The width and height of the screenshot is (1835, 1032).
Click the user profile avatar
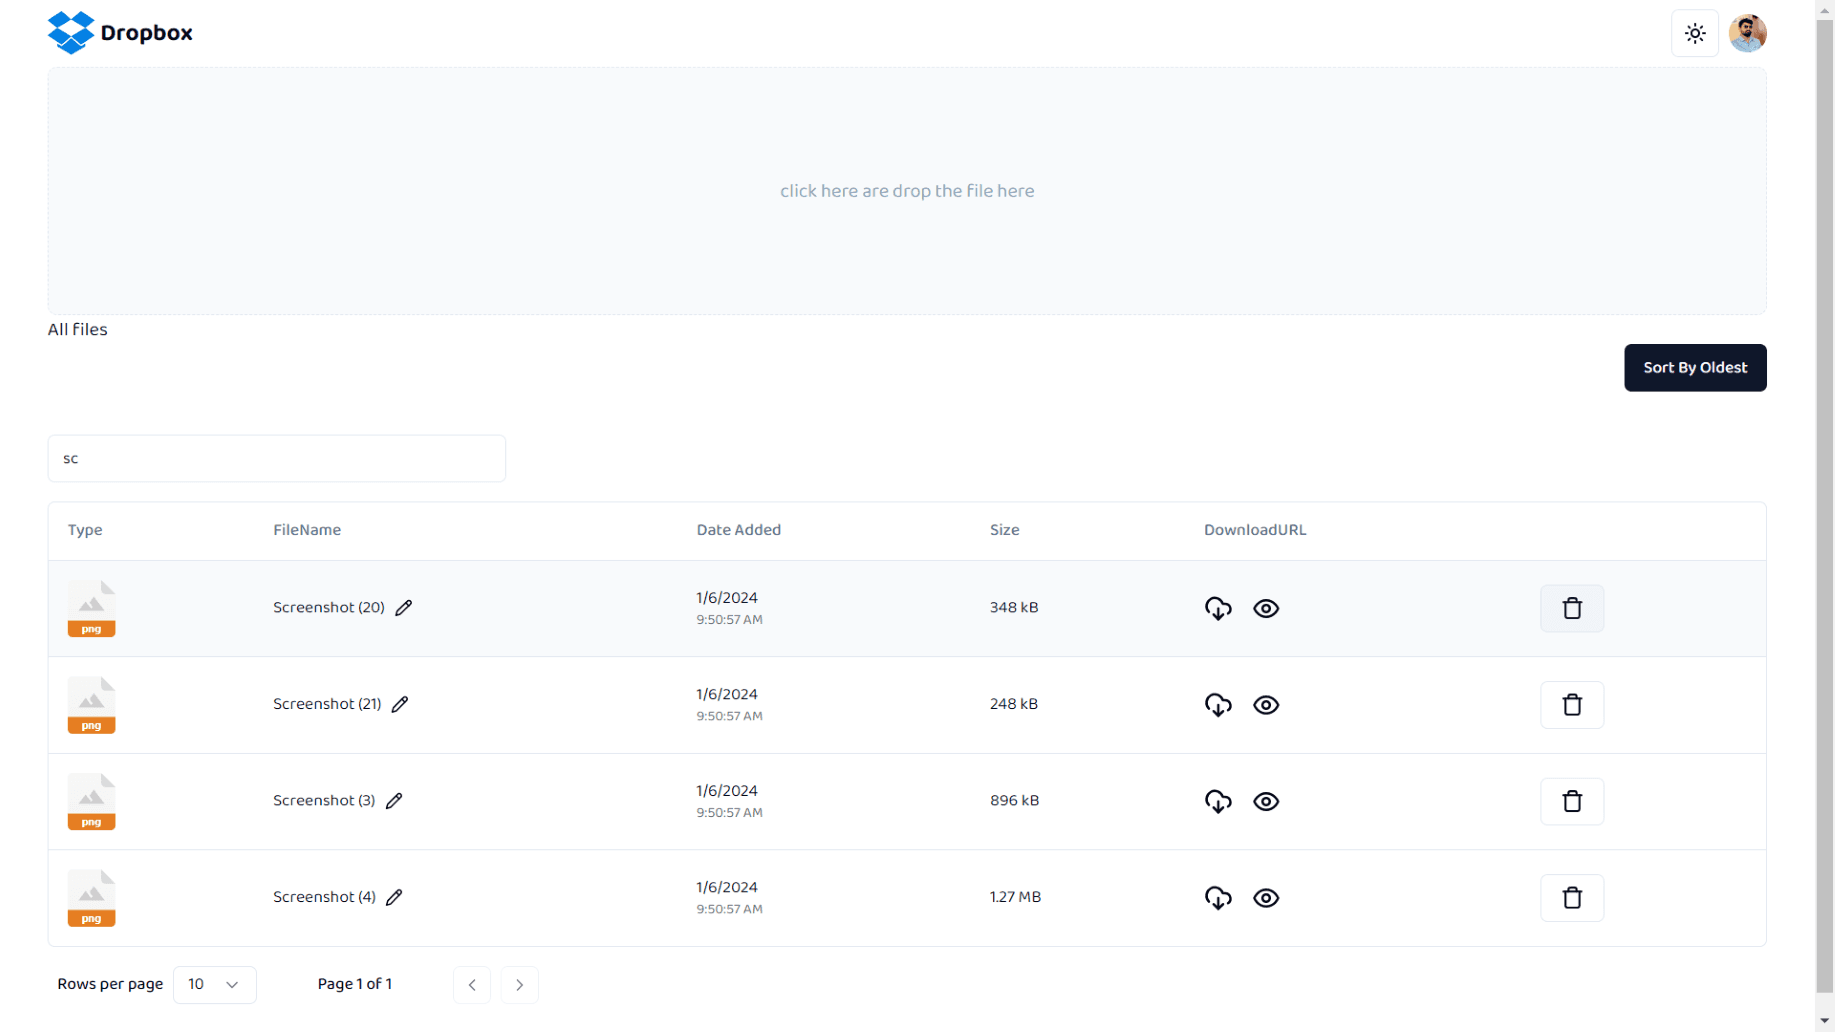pos(1747,33)
